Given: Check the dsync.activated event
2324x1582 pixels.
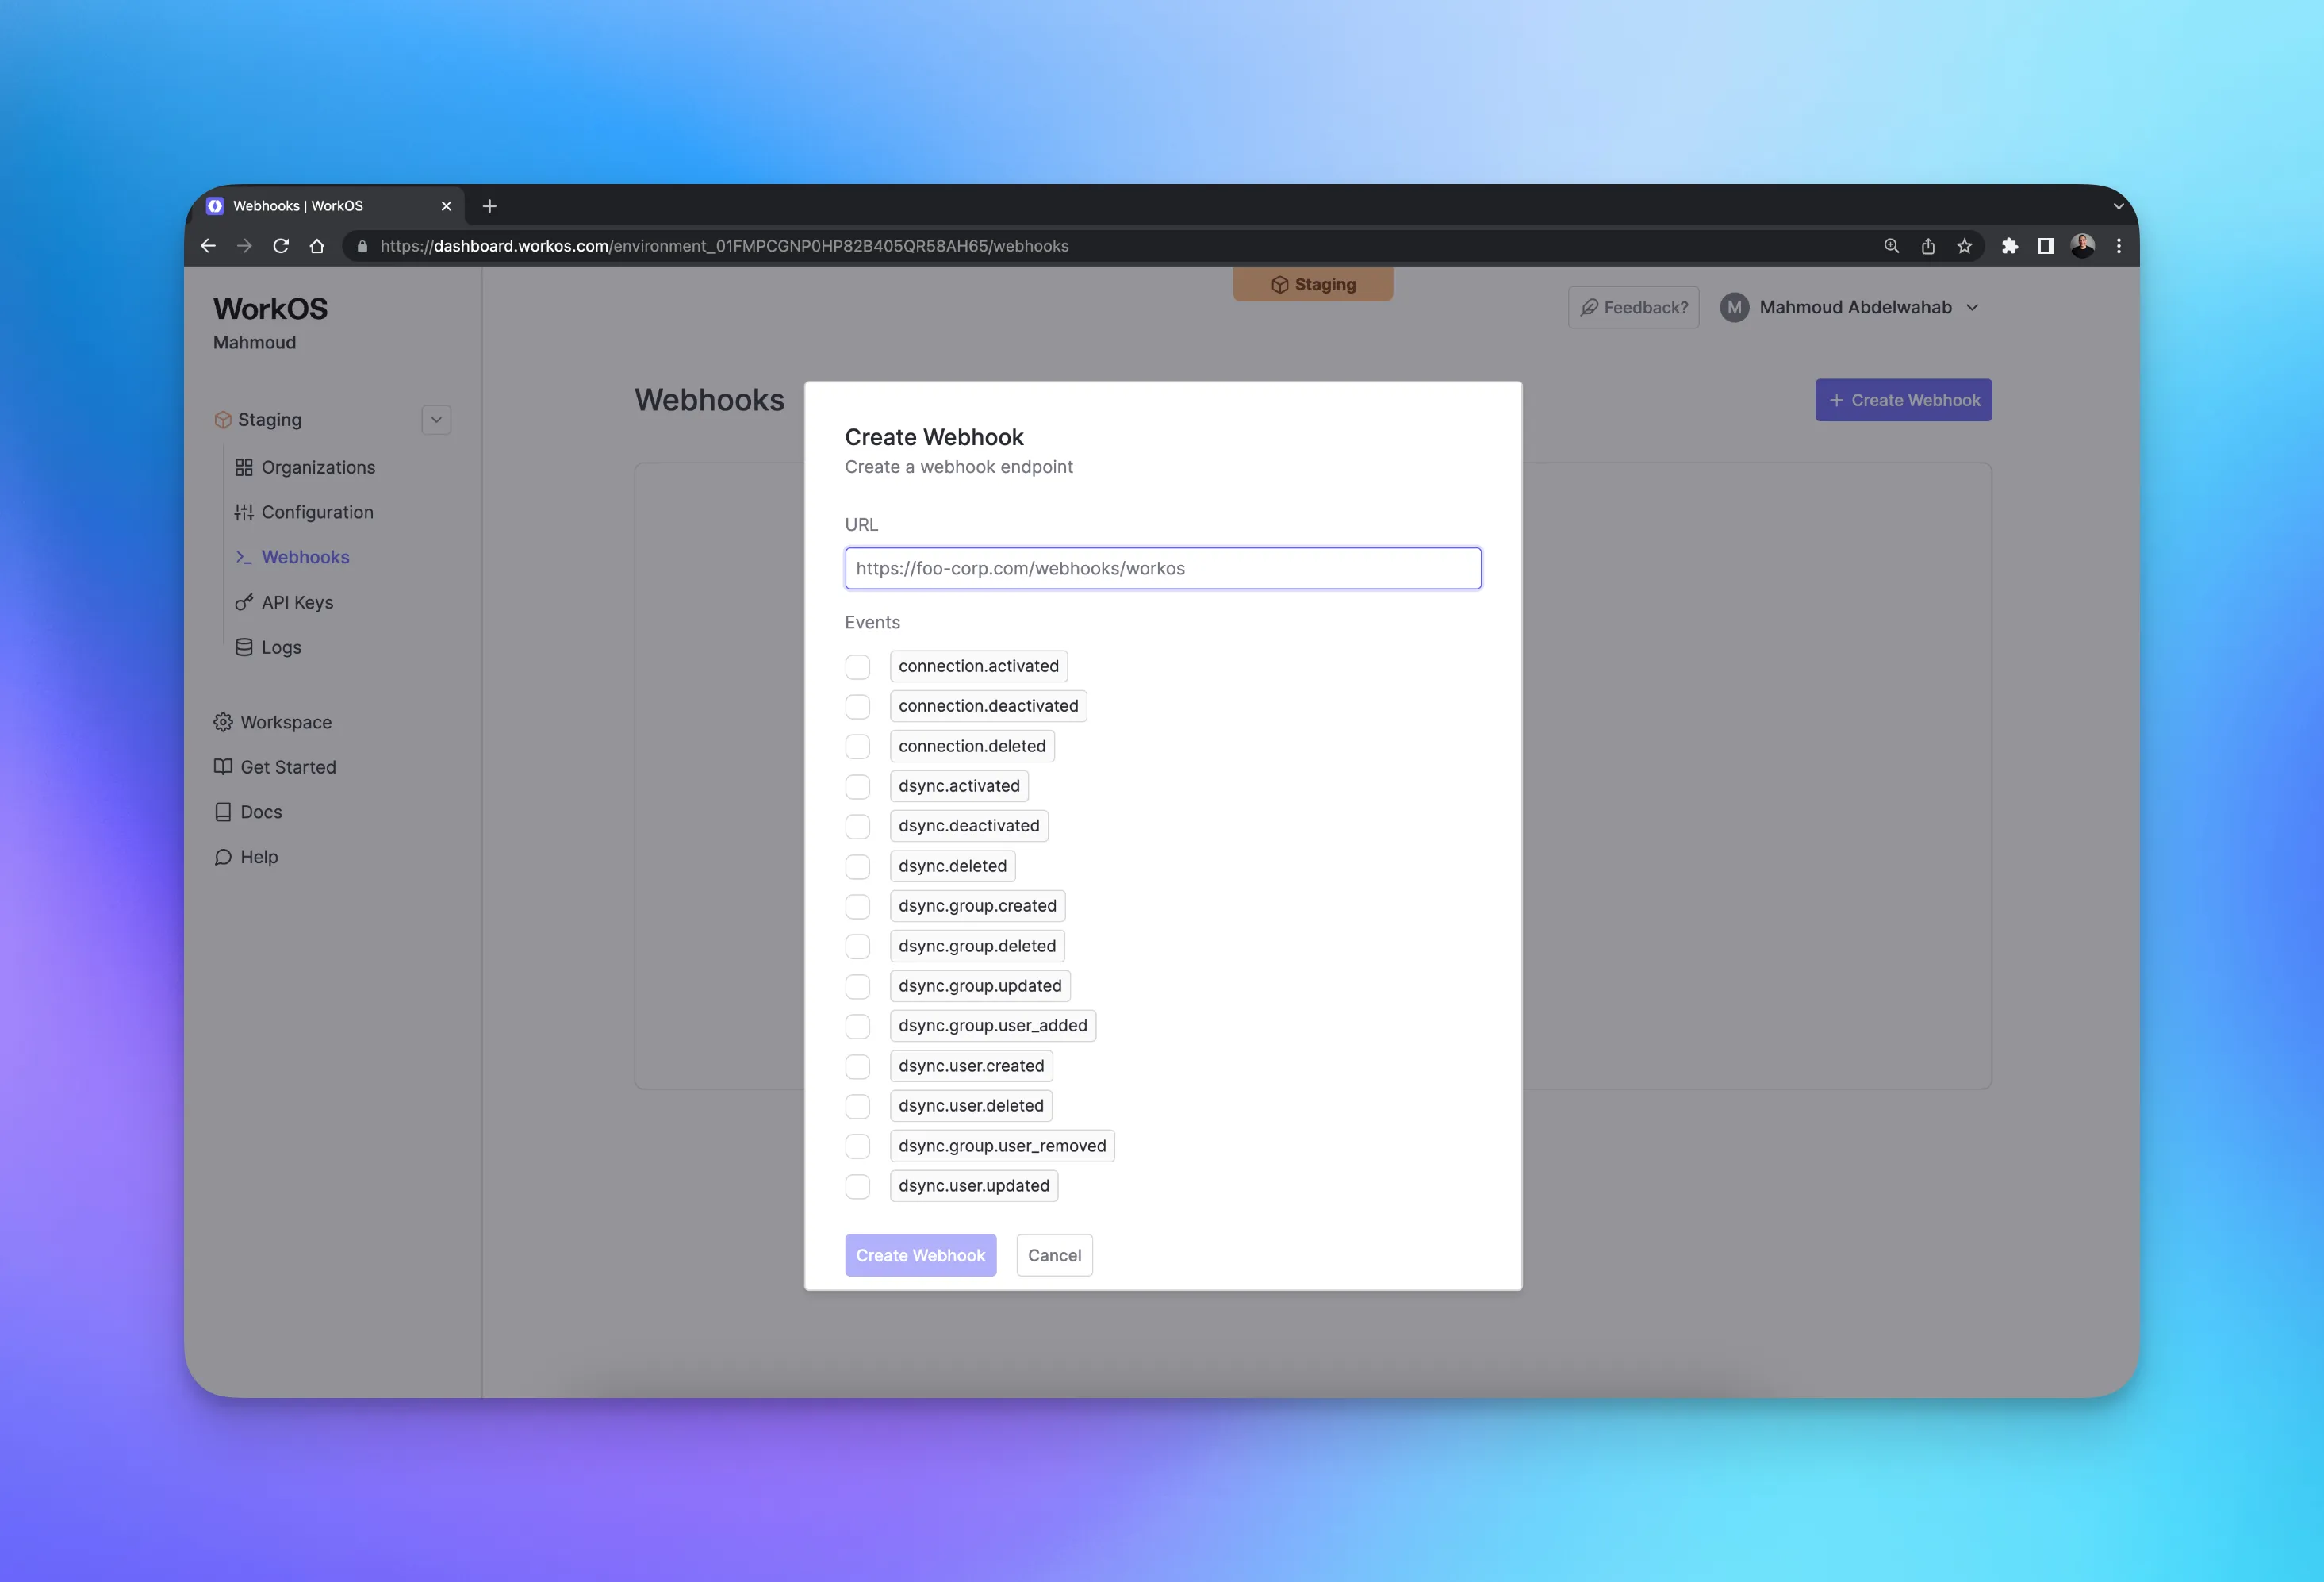Looking at the screenshot, I should point(857,787).
